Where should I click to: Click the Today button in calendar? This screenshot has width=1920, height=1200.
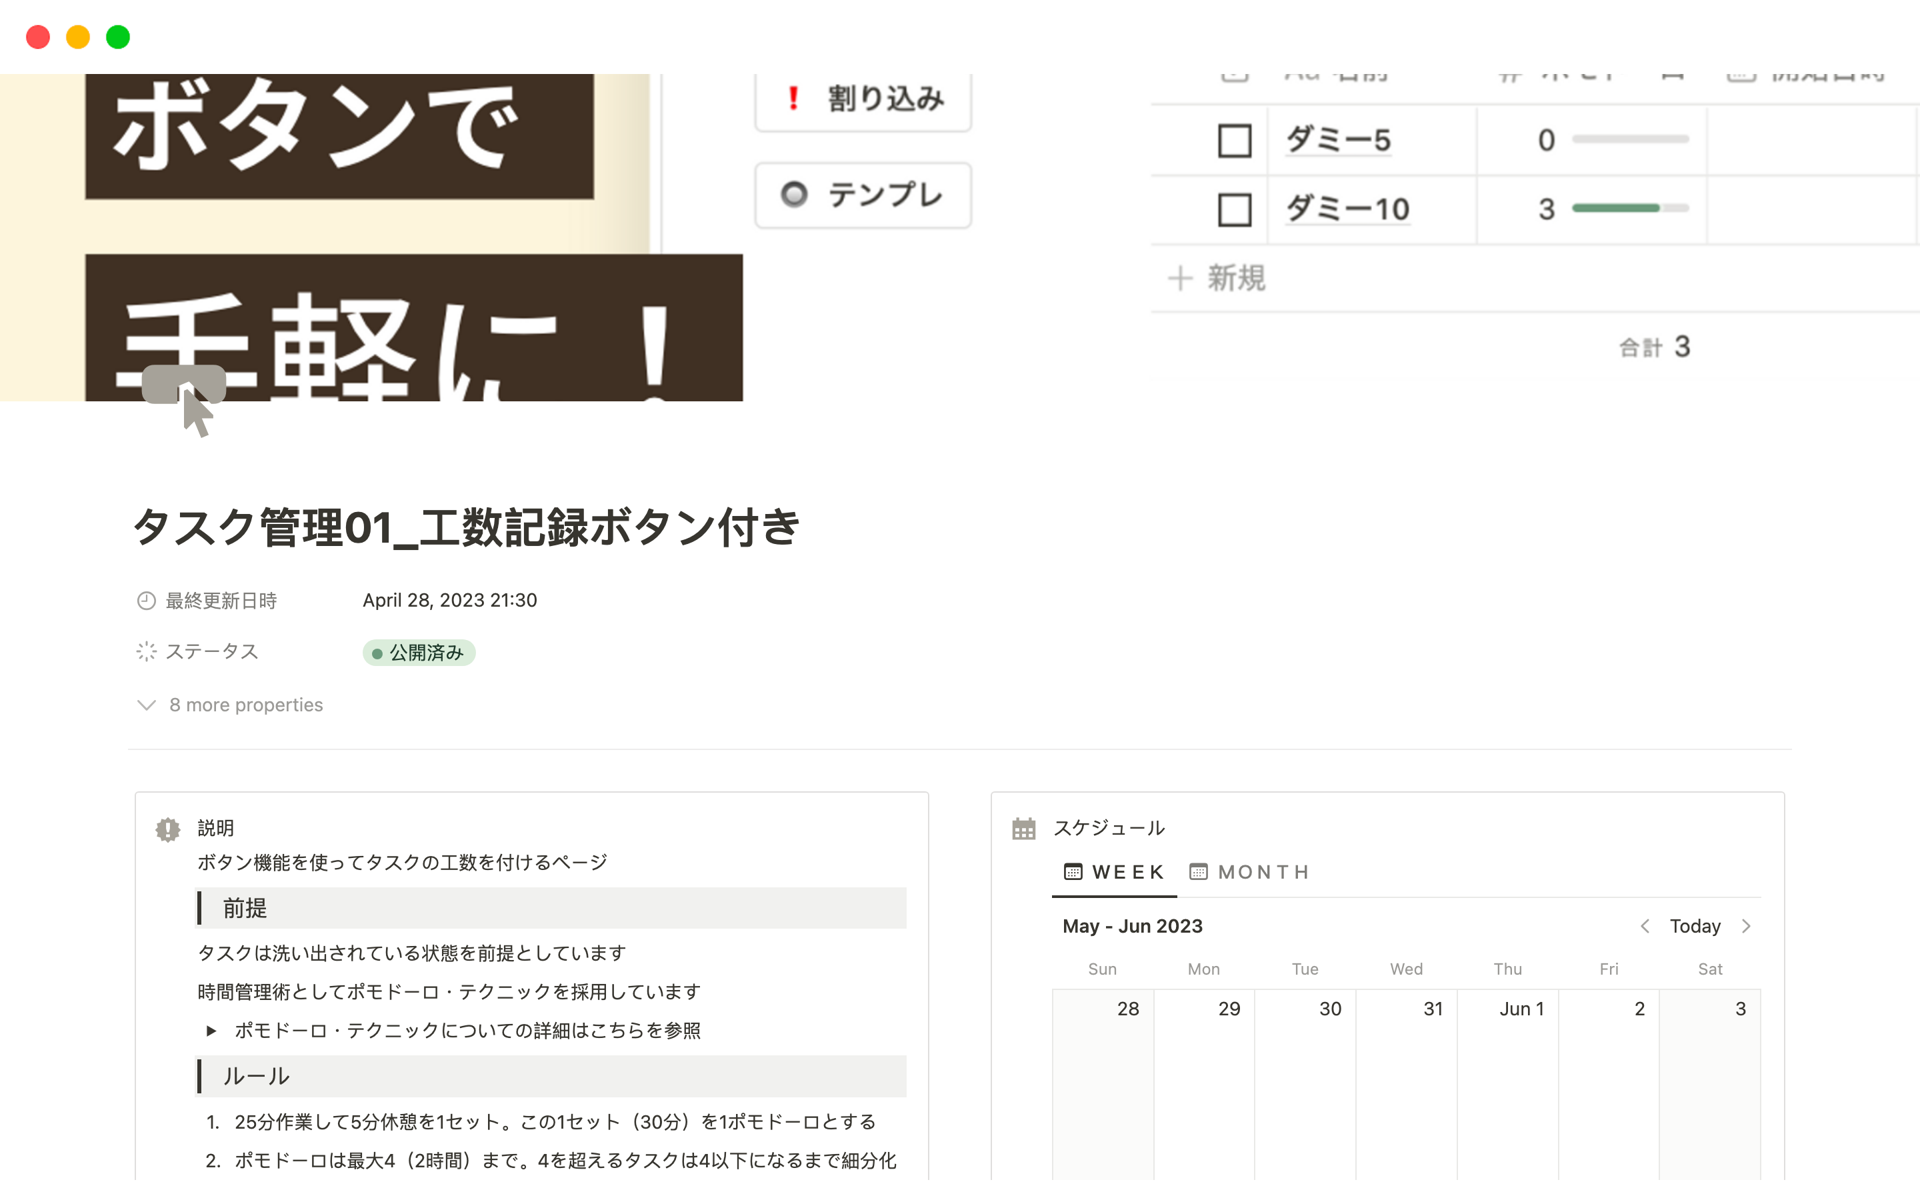1695,926
